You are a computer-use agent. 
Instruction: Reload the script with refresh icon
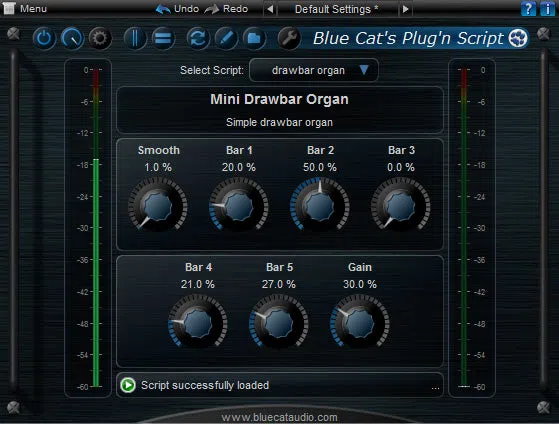pyautogui.click(x=198, y=38)
